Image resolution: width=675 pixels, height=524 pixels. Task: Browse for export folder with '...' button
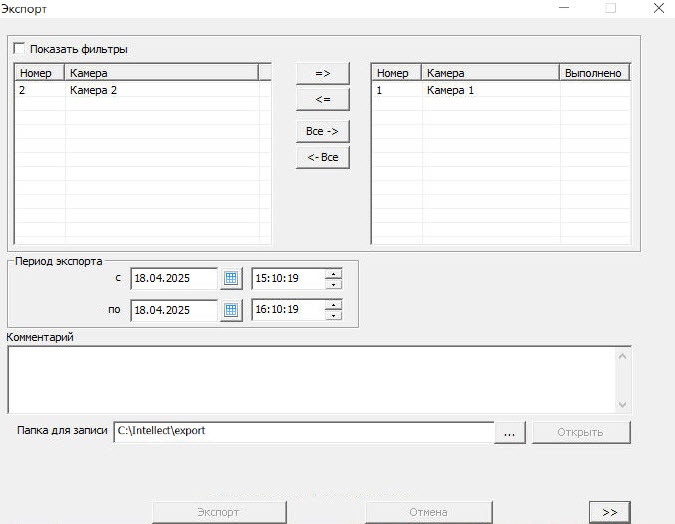(509, 432)
